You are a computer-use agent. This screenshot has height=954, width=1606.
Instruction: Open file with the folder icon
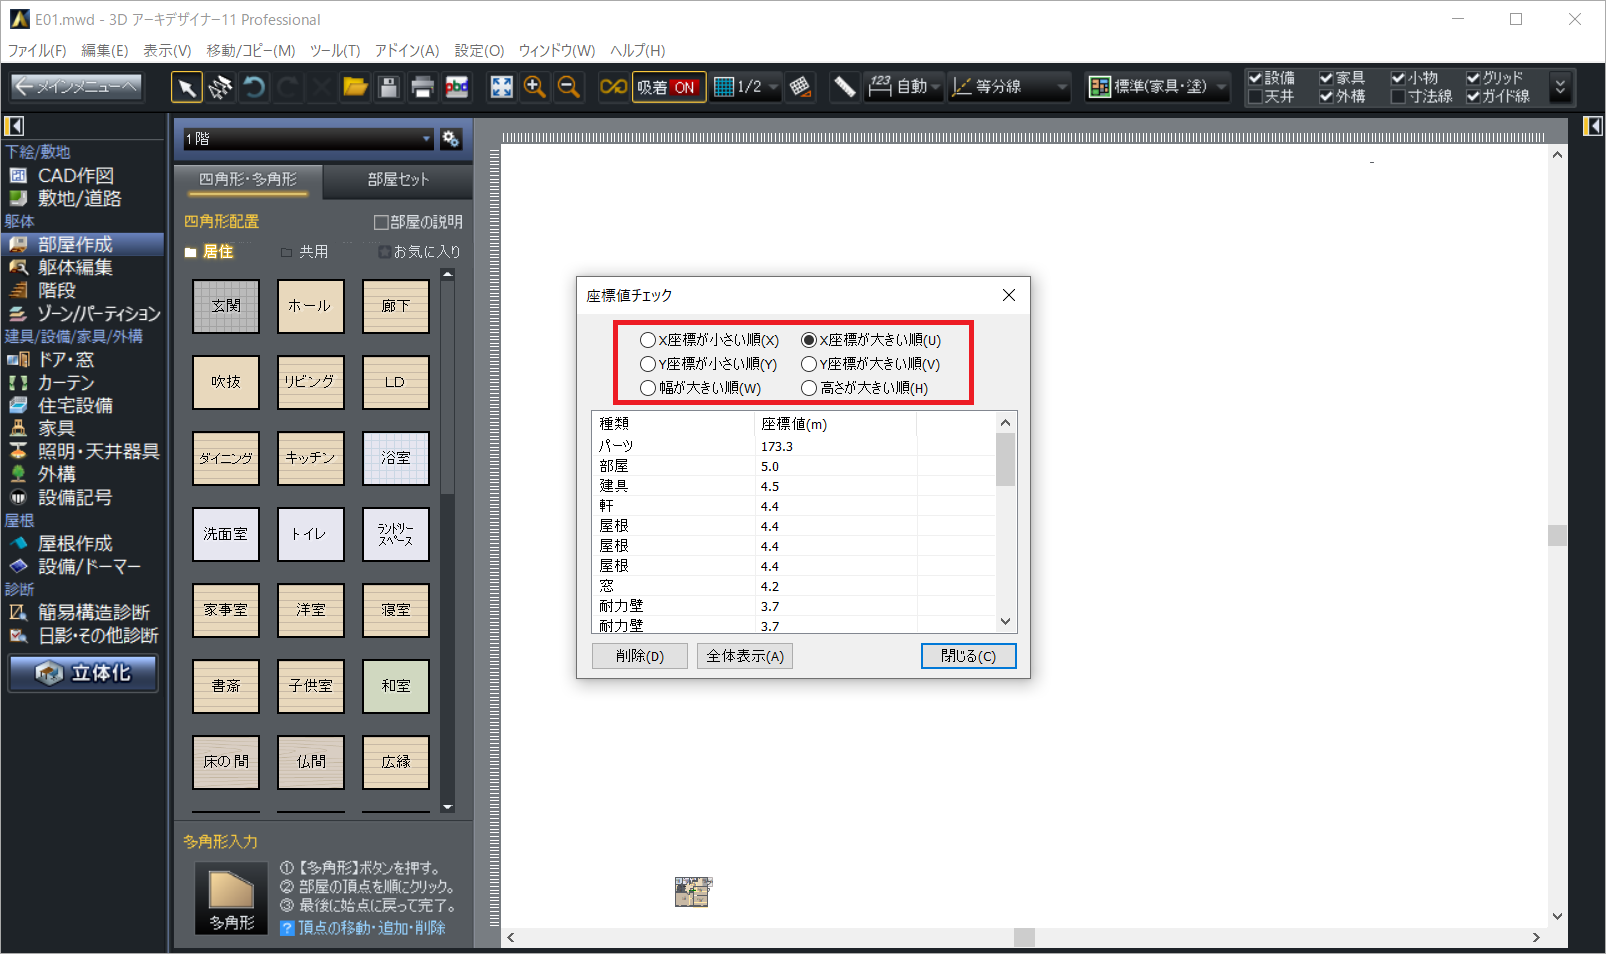tap(355, 88)
